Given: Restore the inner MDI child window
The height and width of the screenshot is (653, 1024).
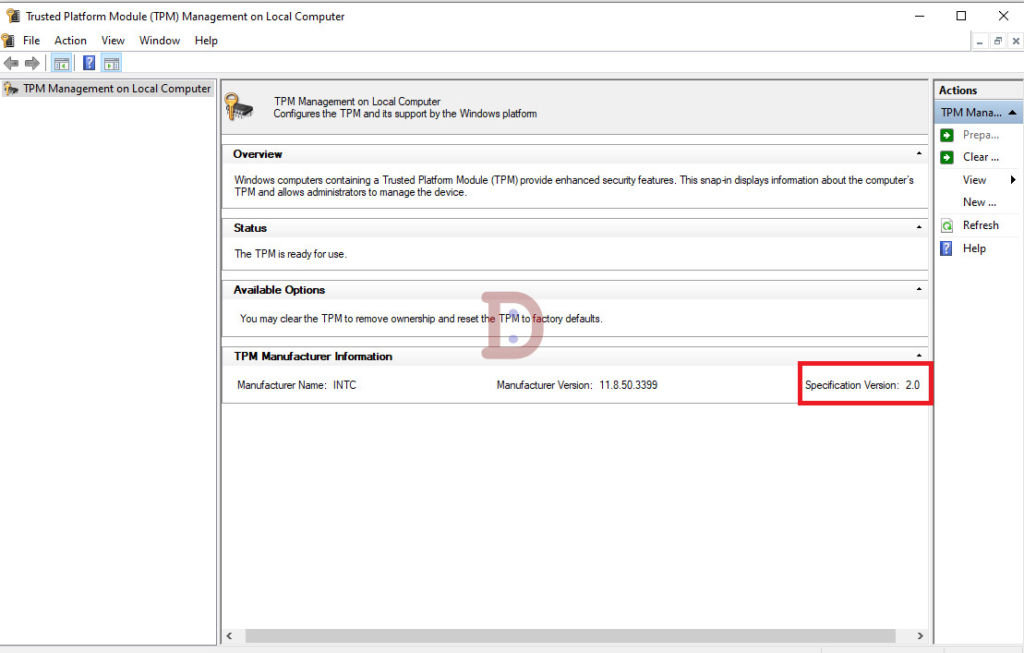Looking at the screenshot, I should tap(997, 41).
